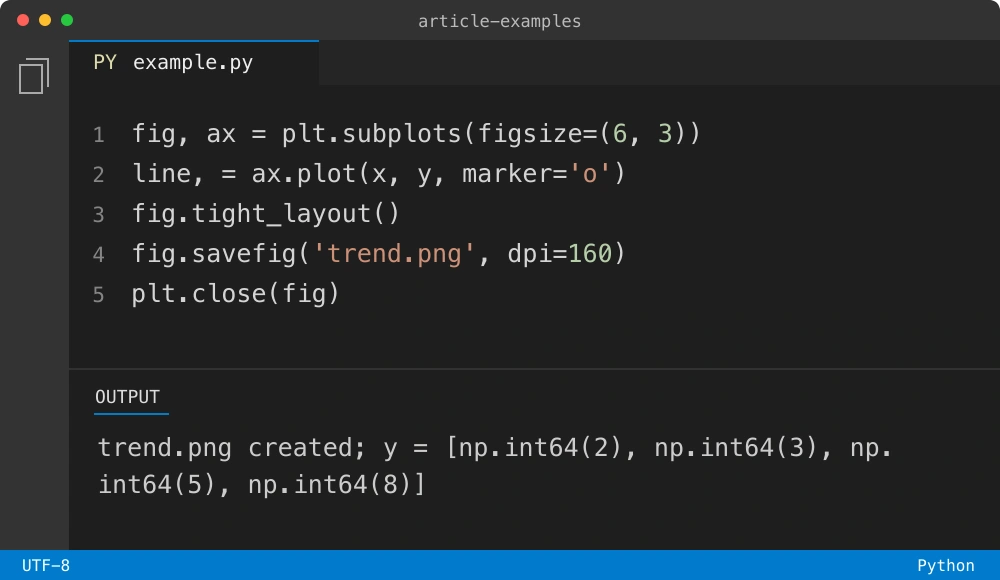Change the Python language mode in status bar
1000x580 pixels.
point(945,565)
